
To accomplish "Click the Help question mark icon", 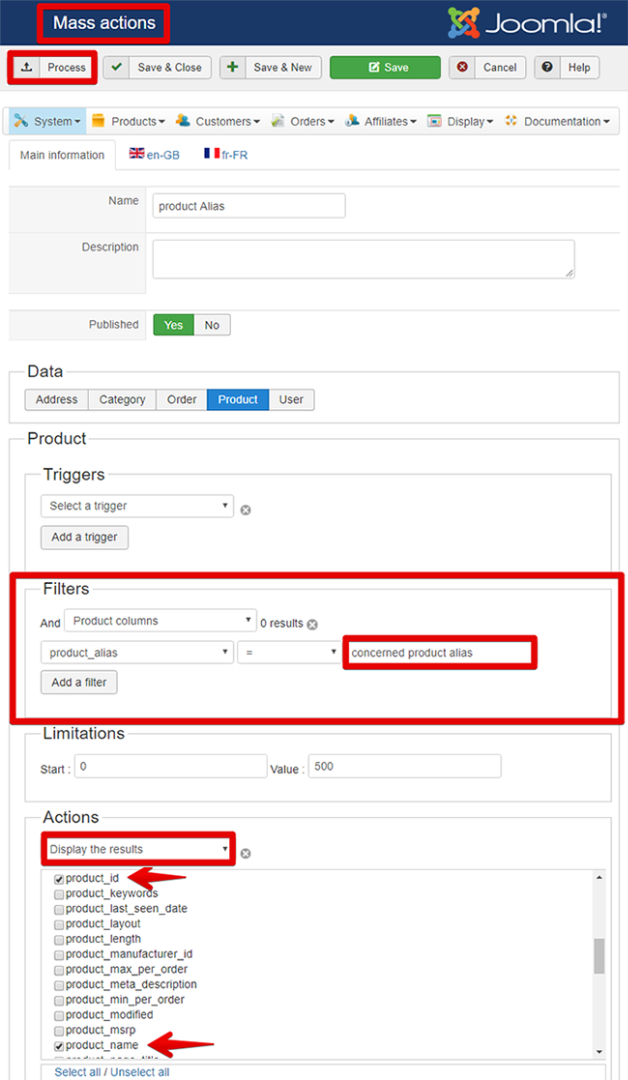I will click(x=547, y=68).
